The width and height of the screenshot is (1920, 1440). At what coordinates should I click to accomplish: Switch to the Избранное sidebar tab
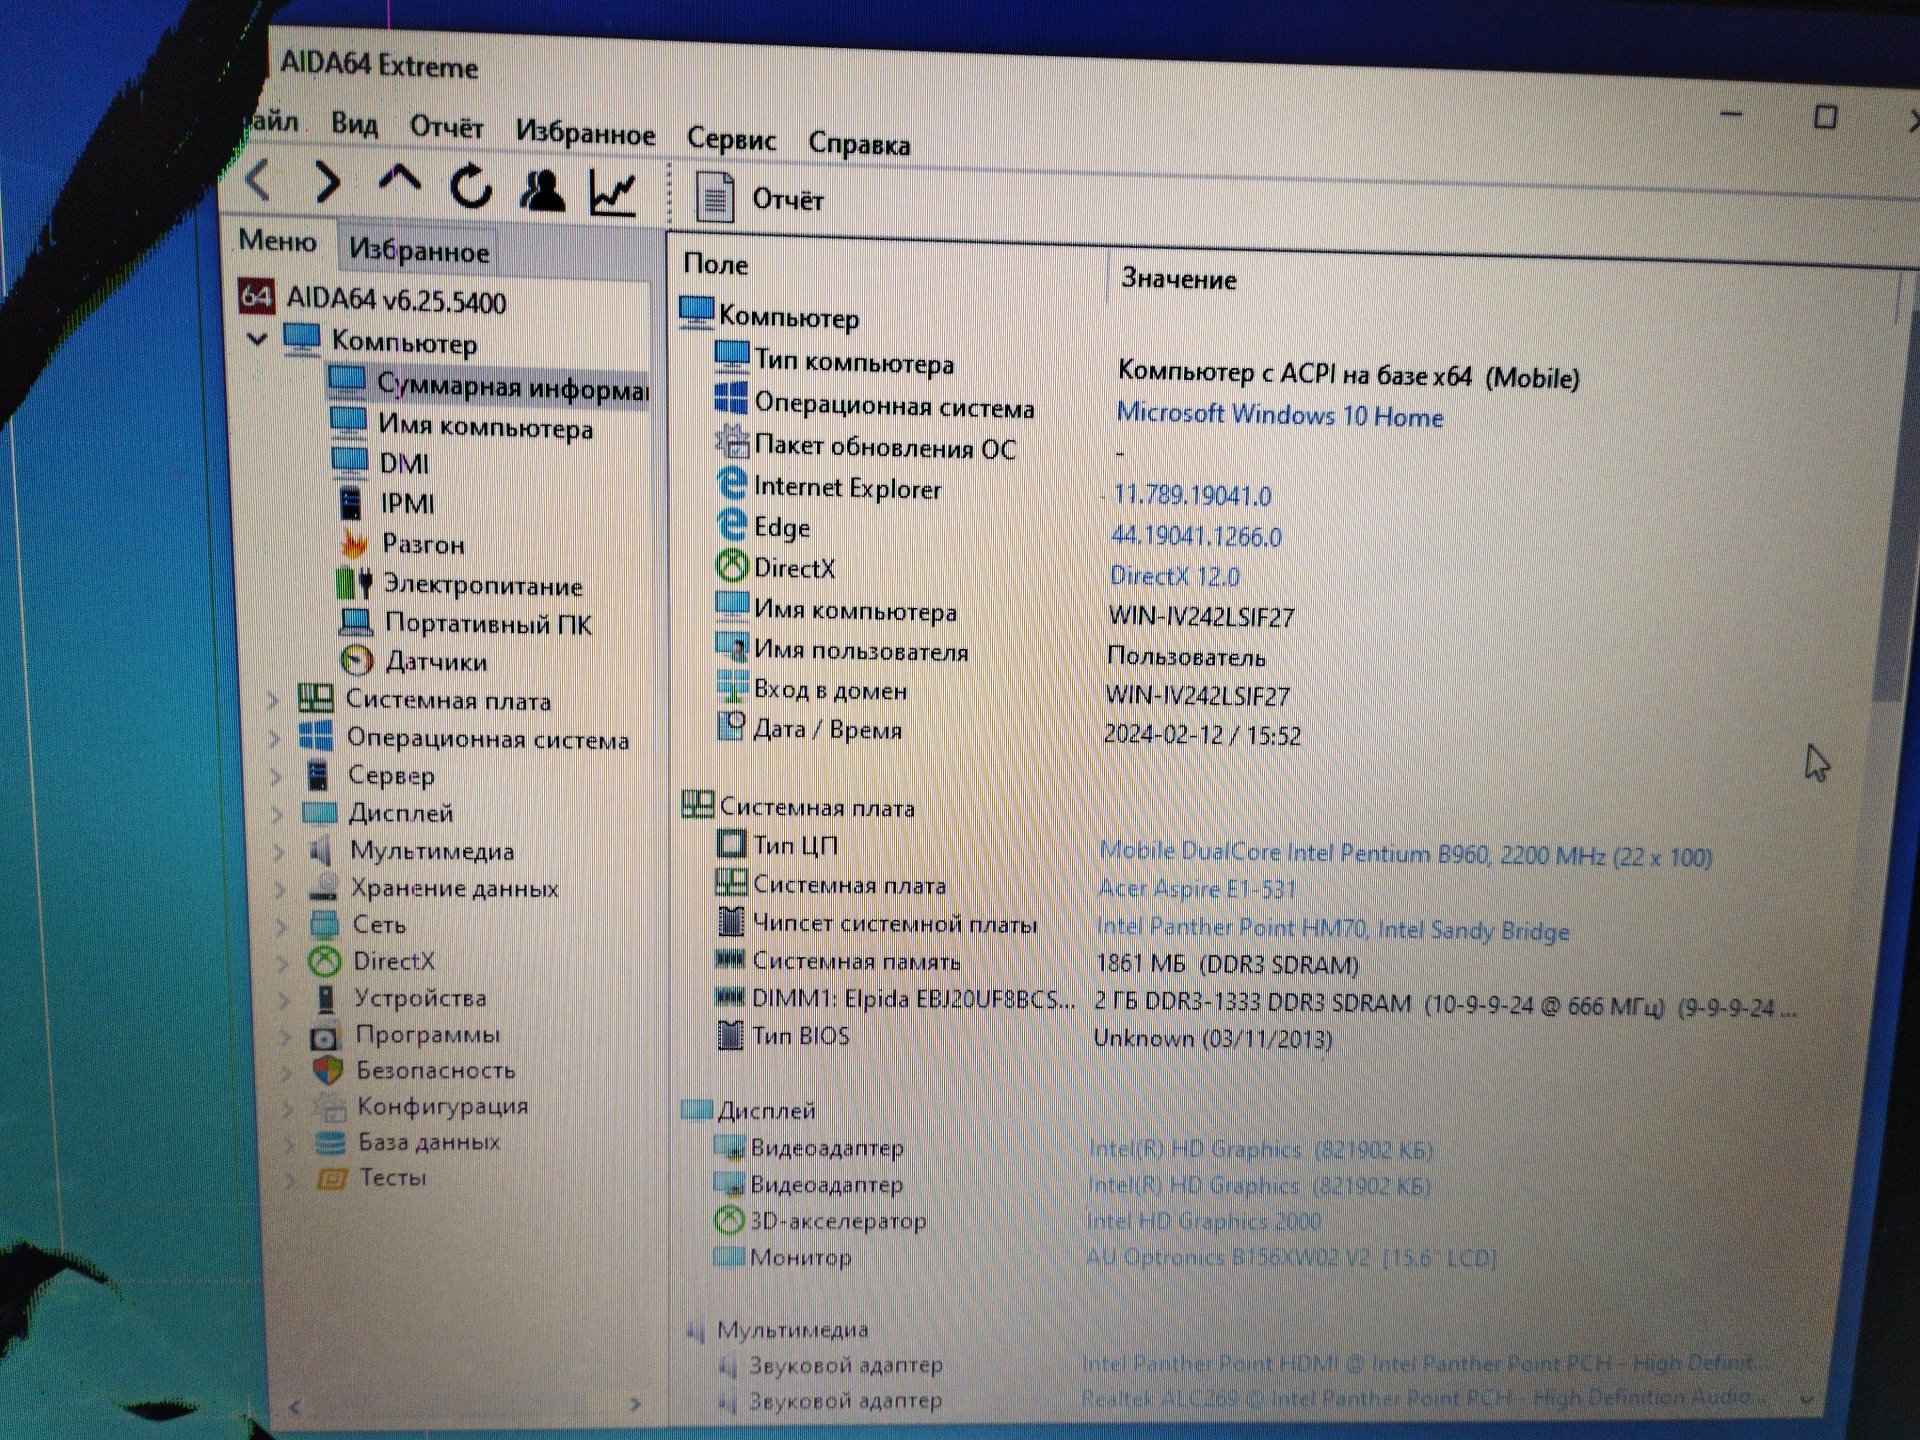tap(419, 250)
